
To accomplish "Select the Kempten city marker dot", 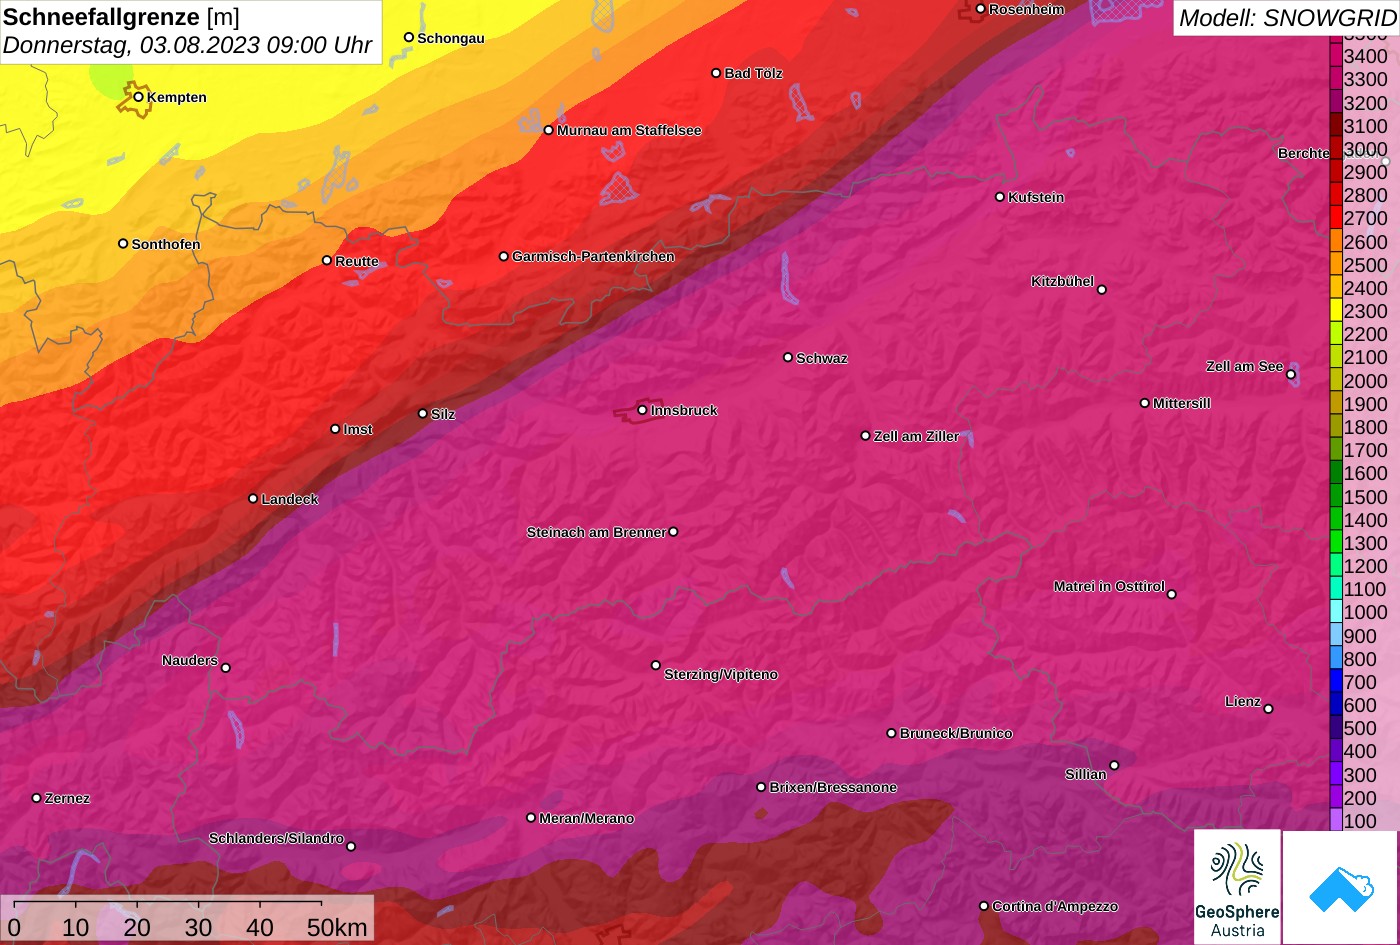I will click(138, 97).
